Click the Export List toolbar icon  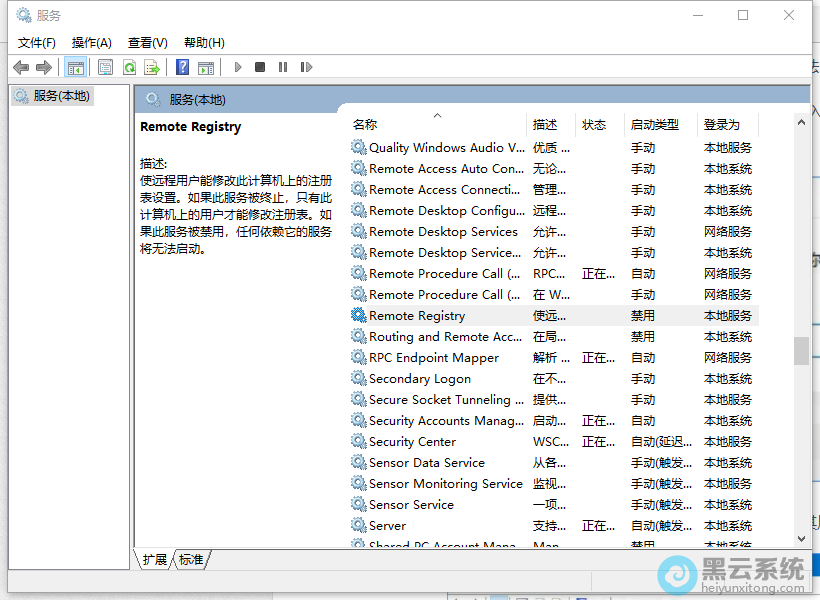tap(152, 67)
